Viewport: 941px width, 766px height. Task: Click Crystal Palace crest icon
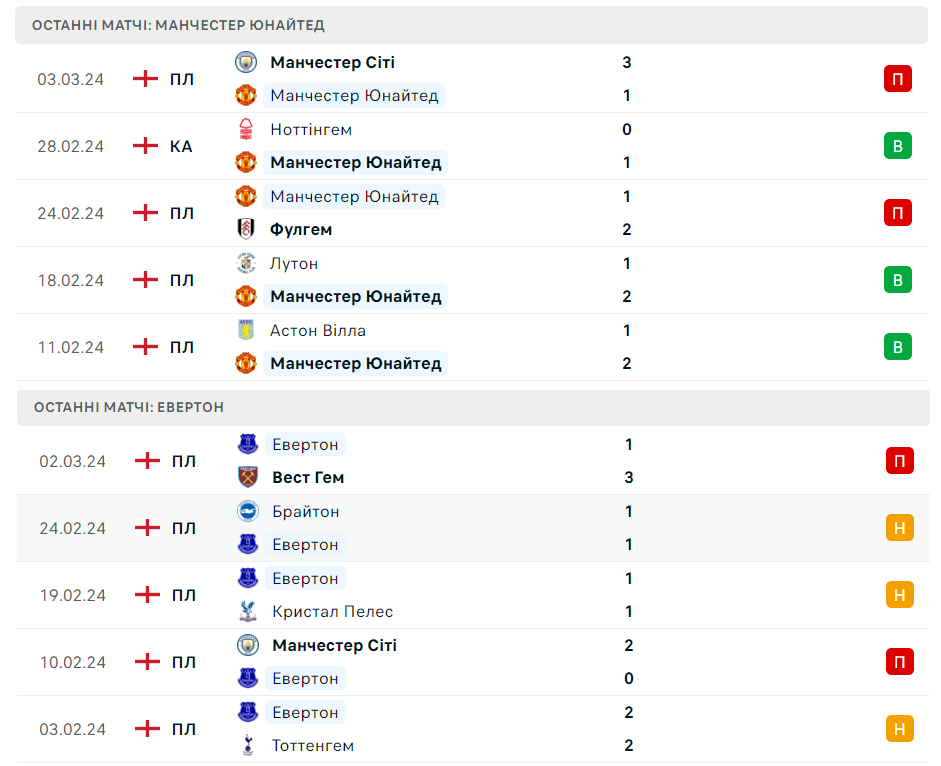click(x=247, y=611)
